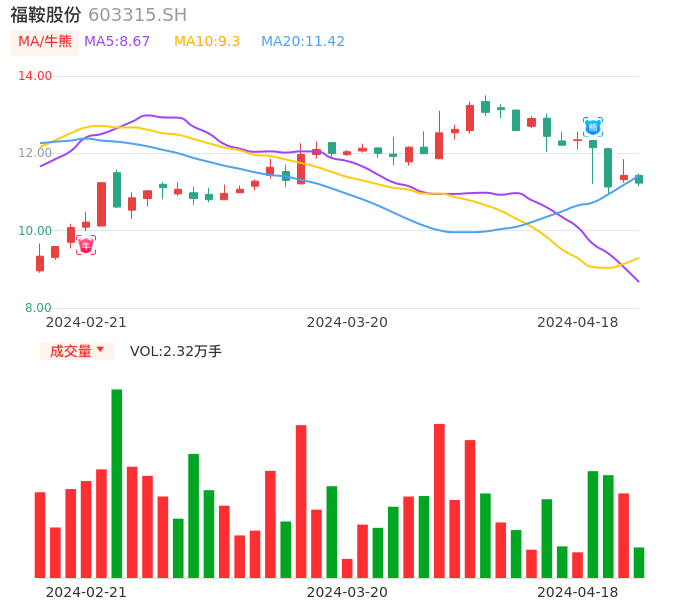The image size is (686, 606).
Task: Click the VOL:2.32万手 volume readout
Action: tap(176, 351)
